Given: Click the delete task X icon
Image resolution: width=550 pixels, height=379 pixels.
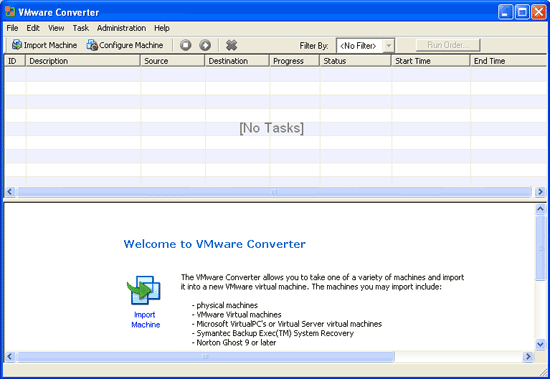Looking at the screenshot, I should pos(232,45).
